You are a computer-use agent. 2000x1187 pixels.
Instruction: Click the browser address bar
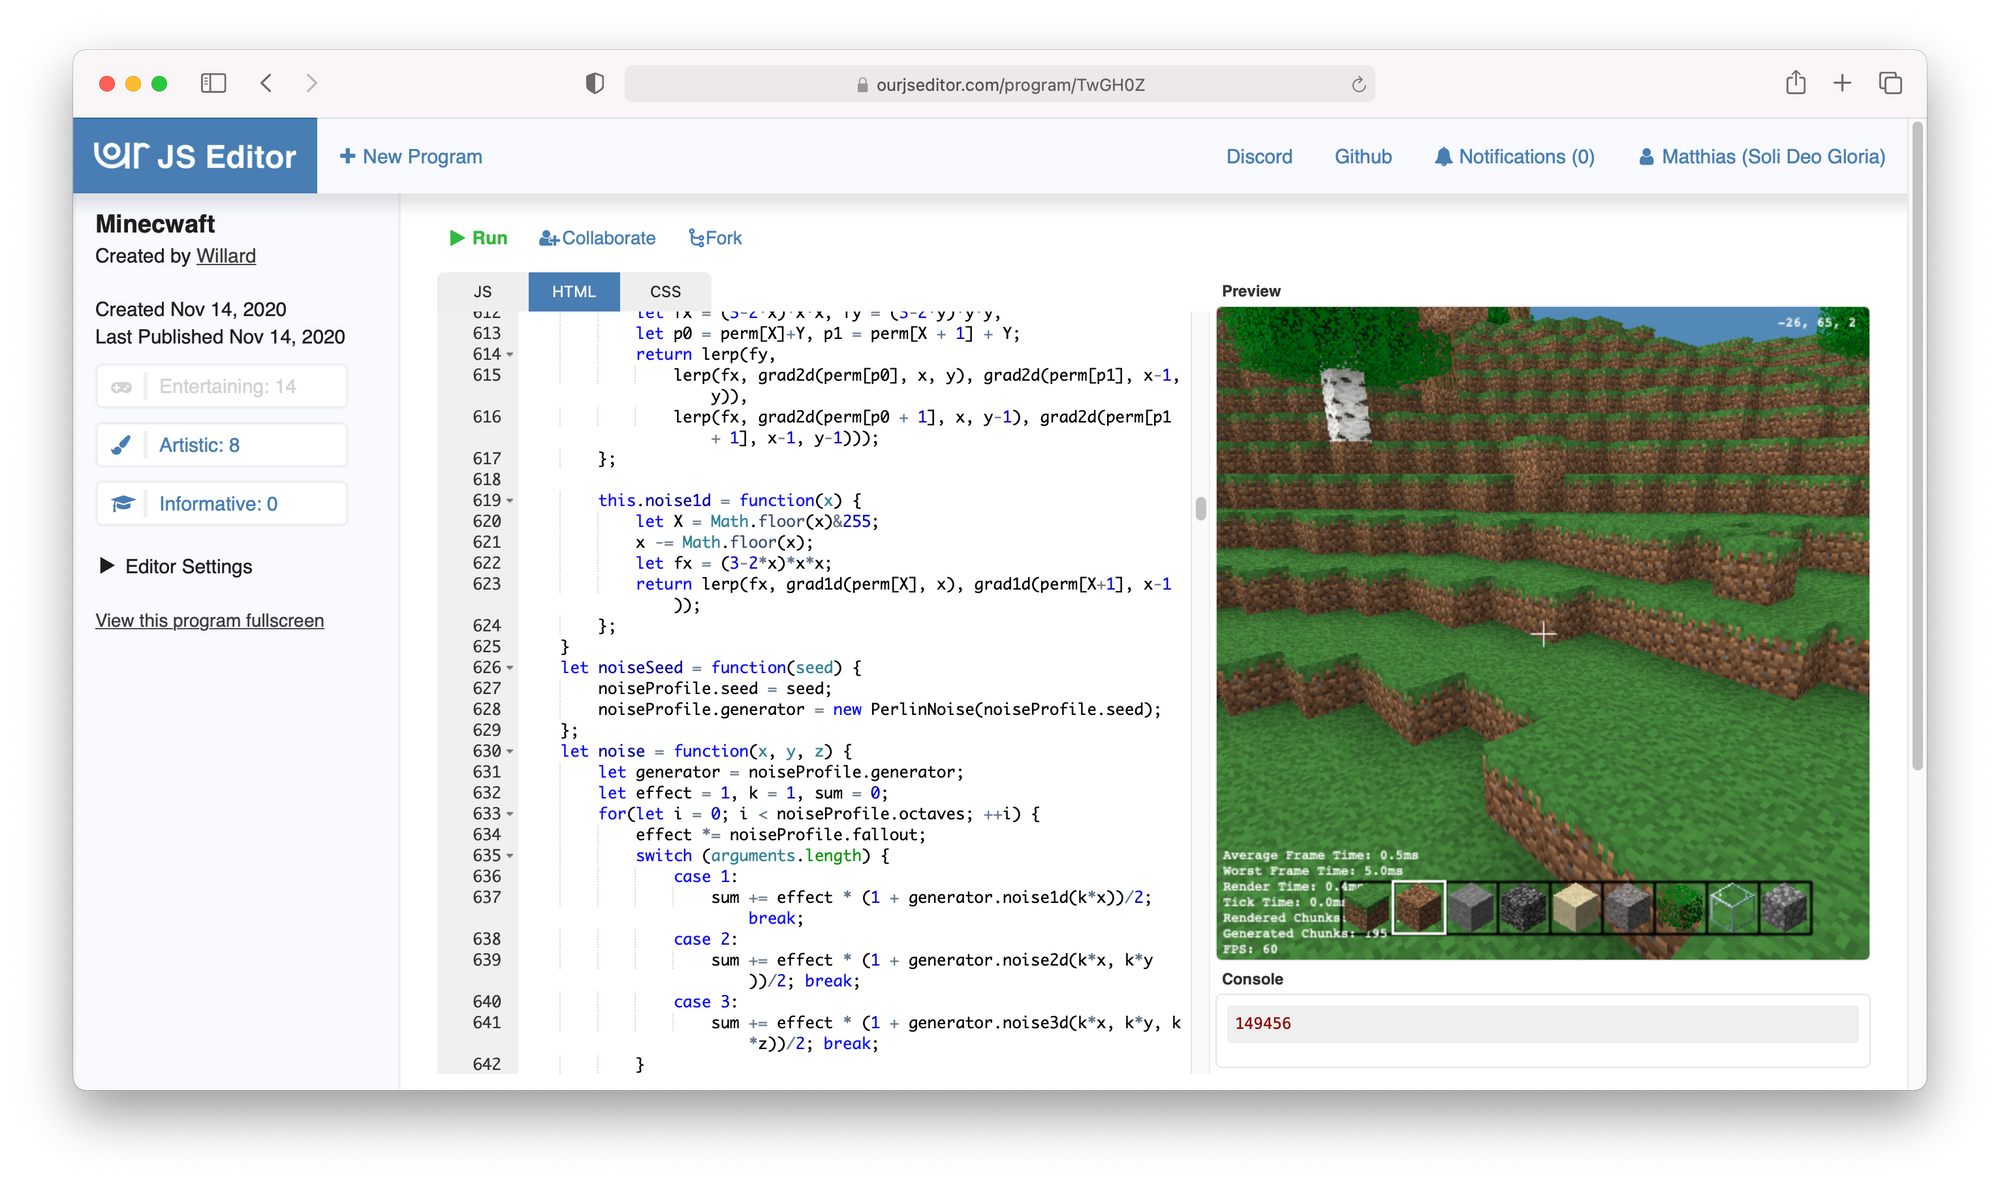(x=1000, y=85)
